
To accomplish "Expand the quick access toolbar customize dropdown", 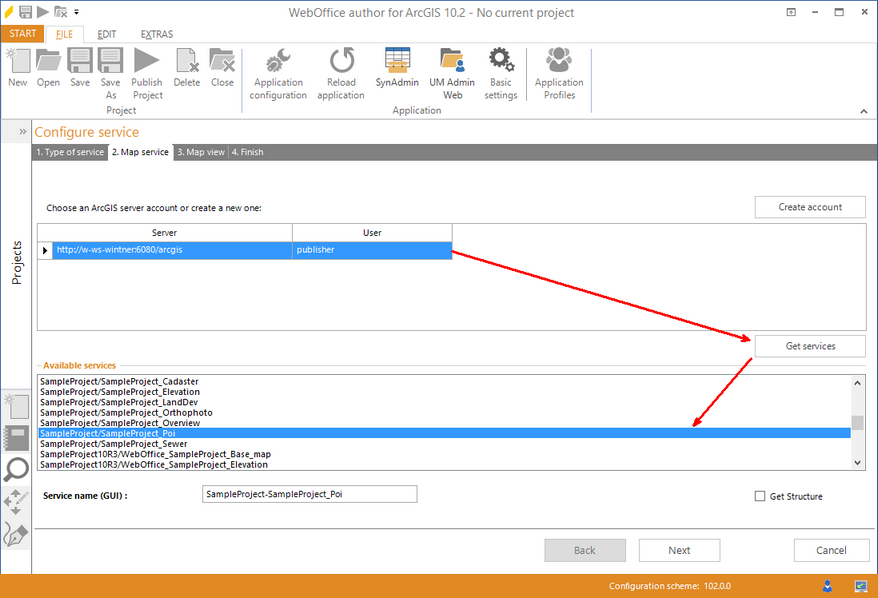I will [x=77, y=11].
